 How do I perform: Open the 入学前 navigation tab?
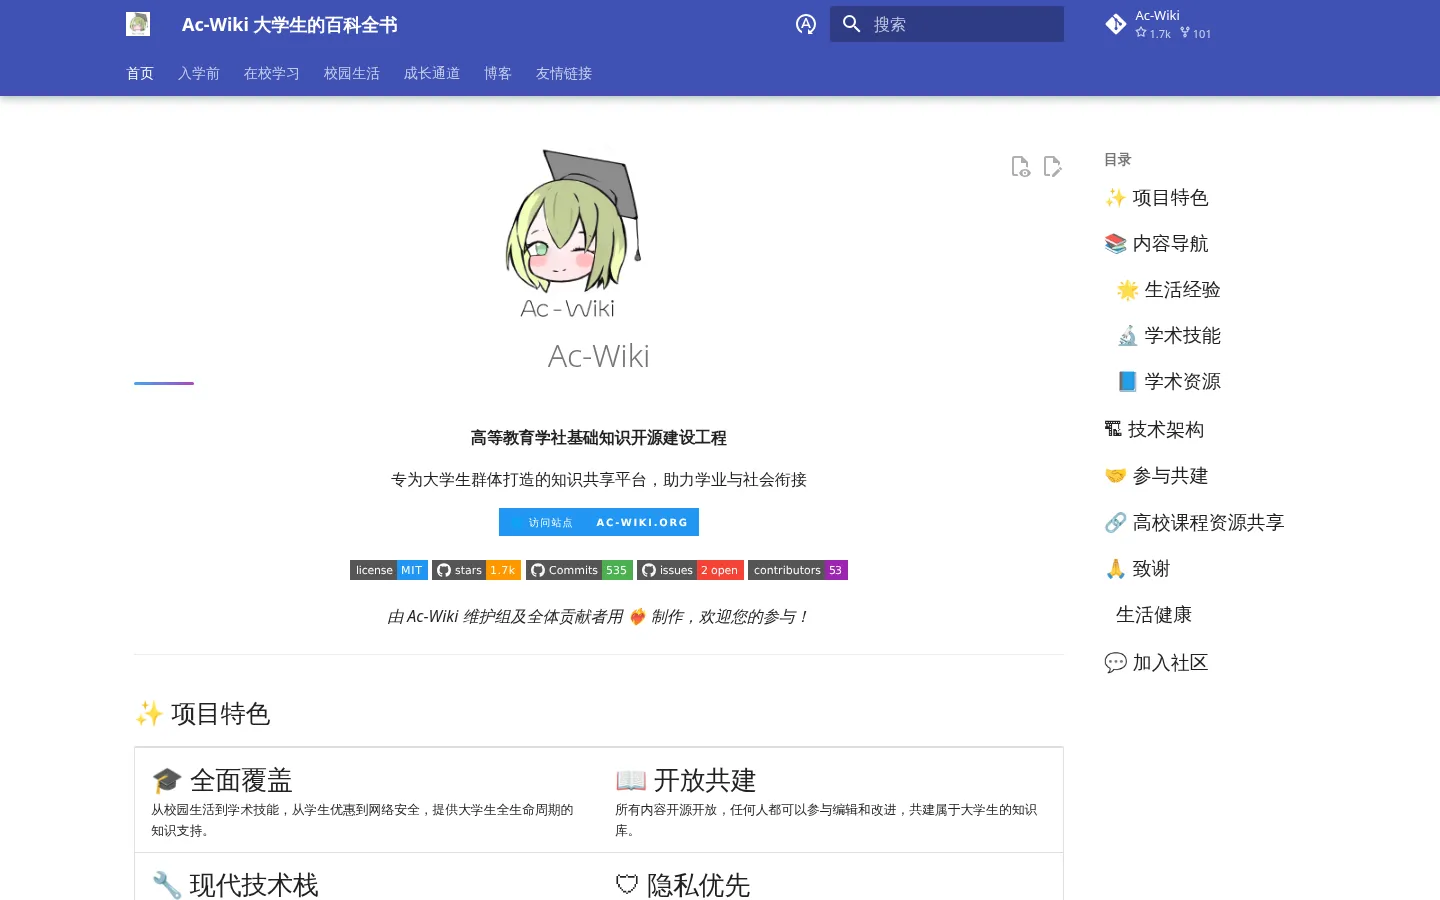point(199,73)
